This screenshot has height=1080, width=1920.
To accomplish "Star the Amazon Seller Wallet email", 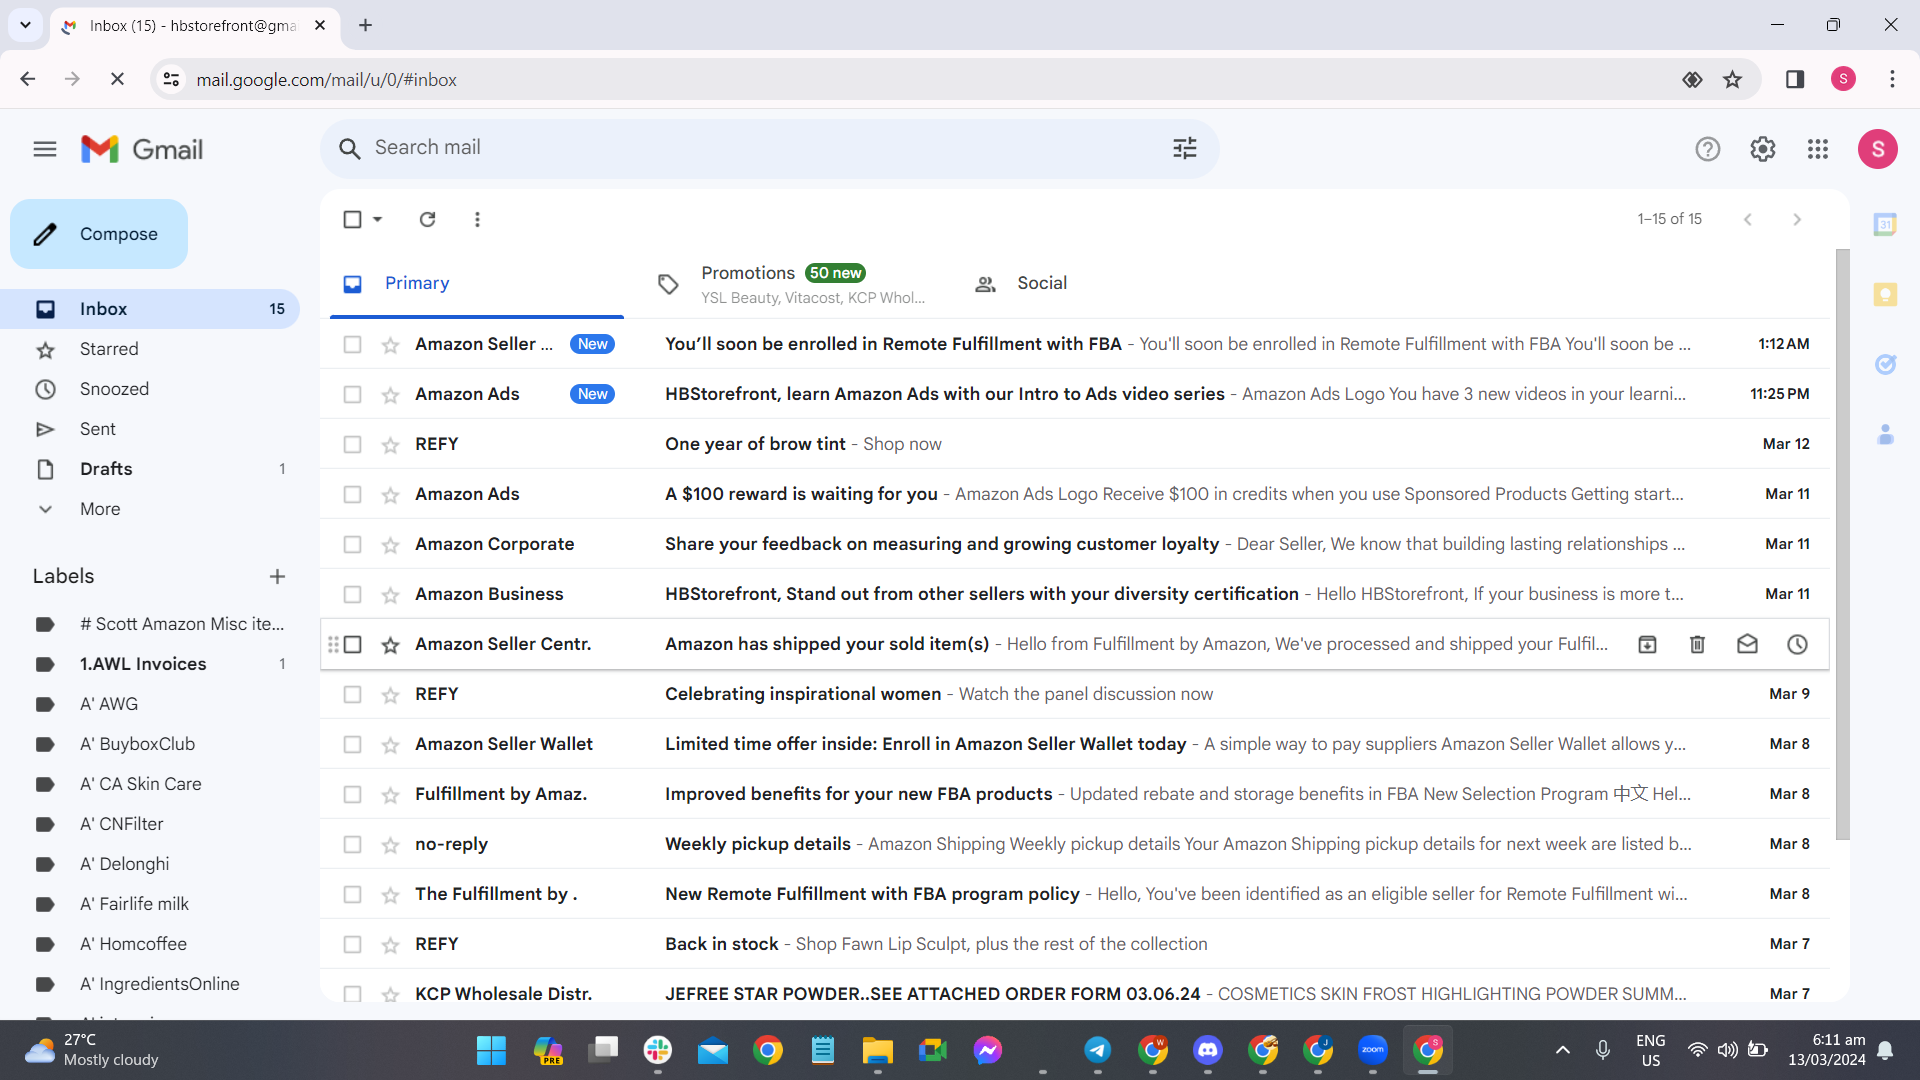I will coord(390,745).
